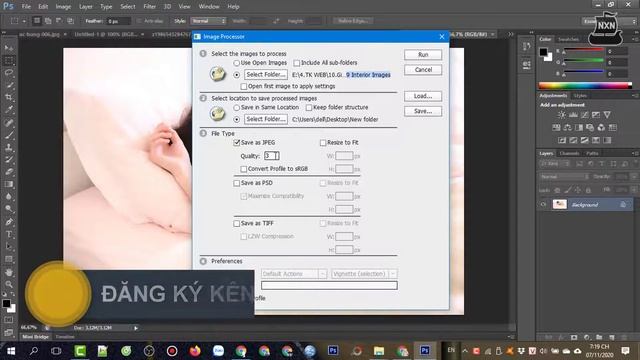Click the Color panel foreground swatch
The width and height of the screenshot is (640, 360).
[543, 52]
